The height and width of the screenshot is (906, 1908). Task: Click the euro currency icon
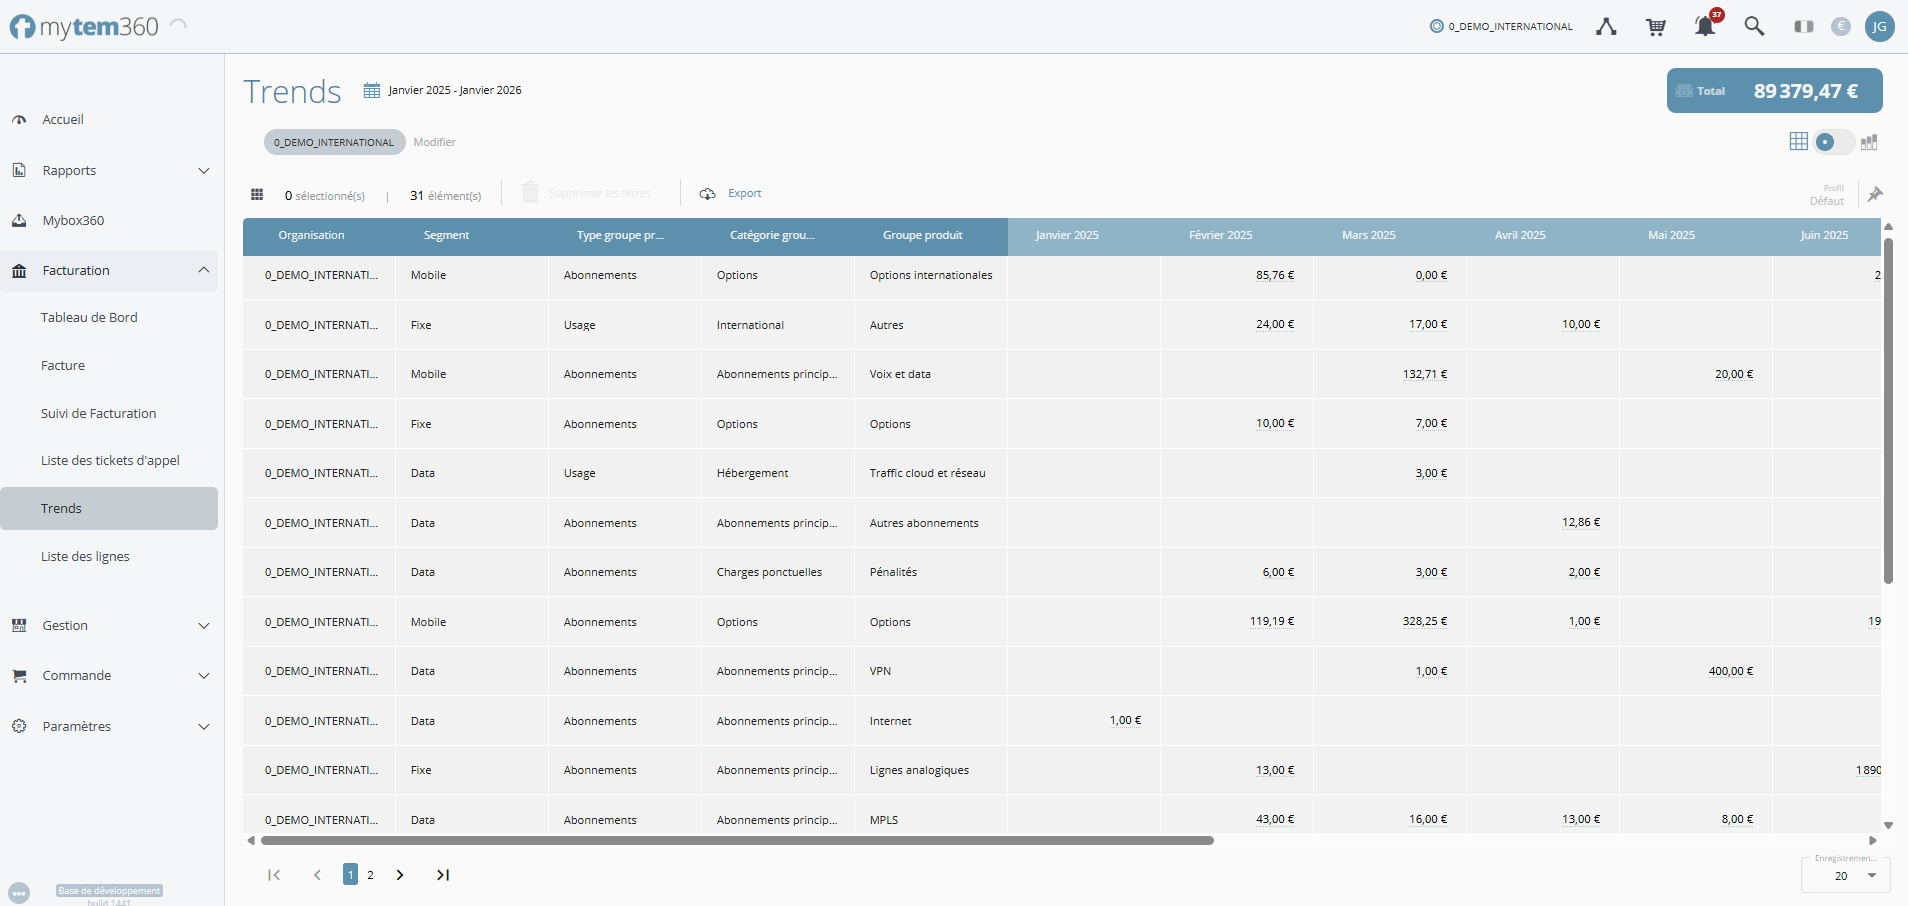pos(1840,27)
